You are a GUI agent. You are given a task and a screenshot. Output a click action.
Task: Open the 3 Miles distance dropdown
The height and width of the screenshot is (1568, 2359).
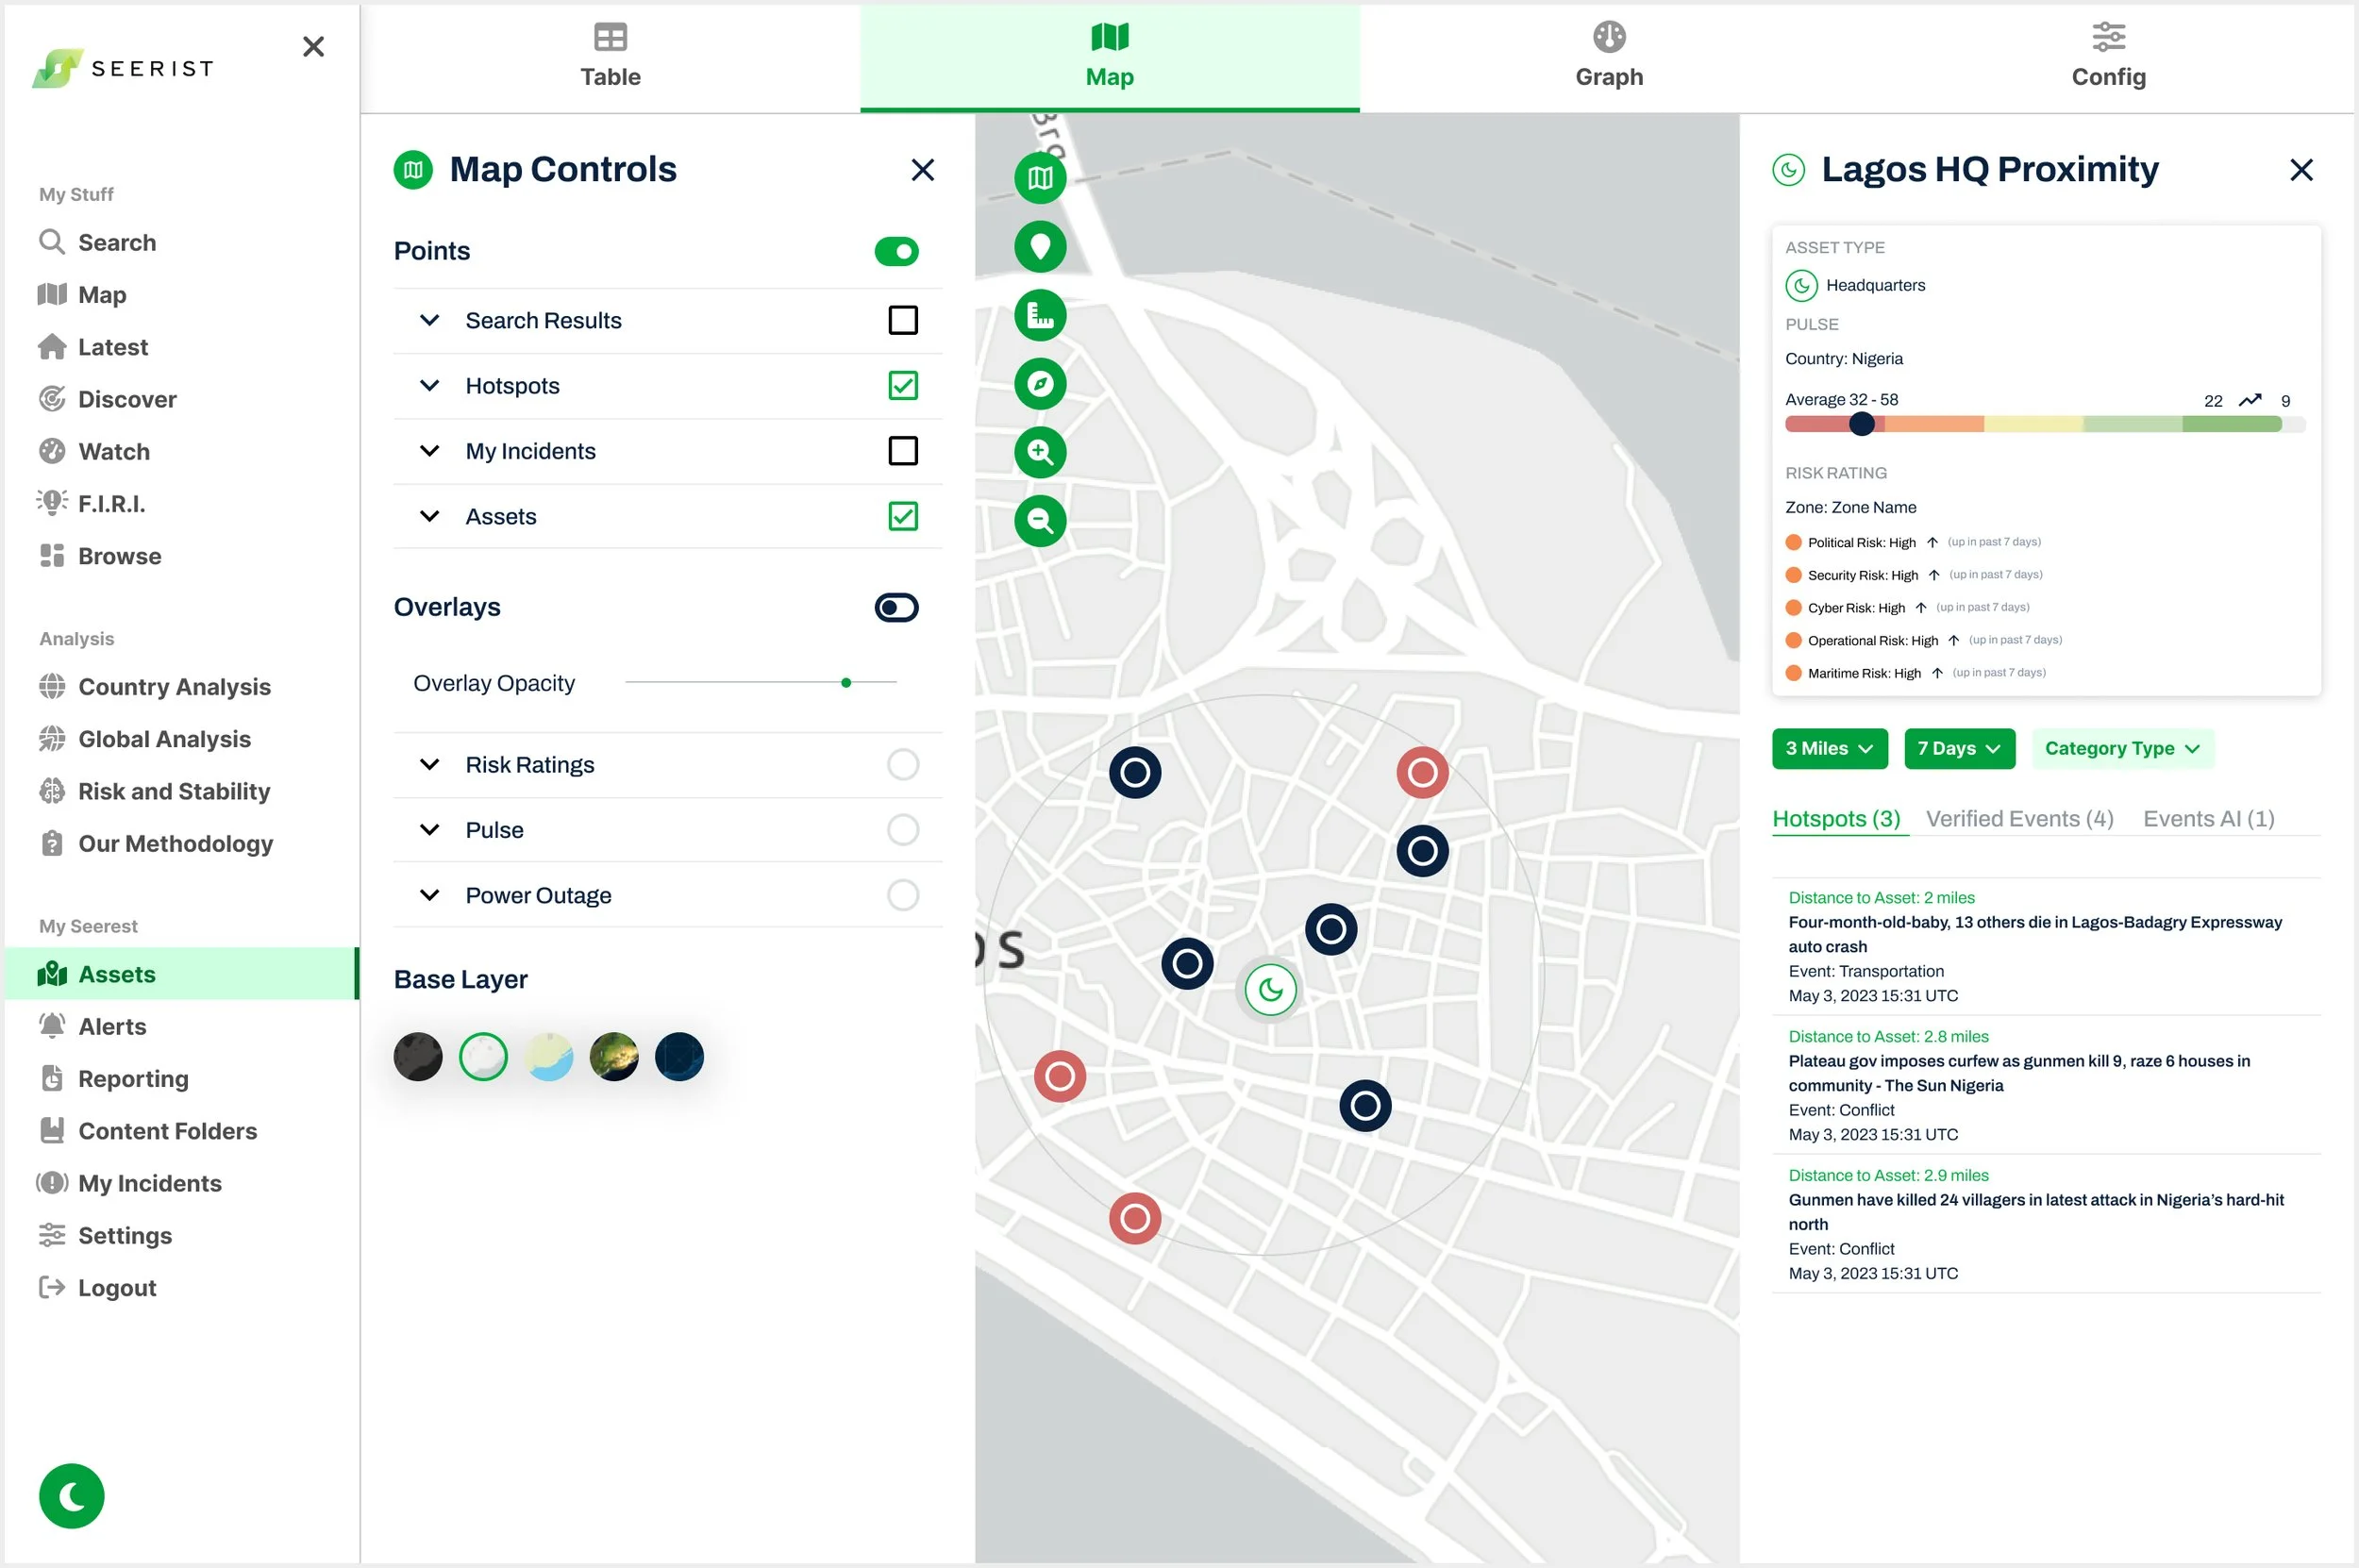click(1829, 748)
